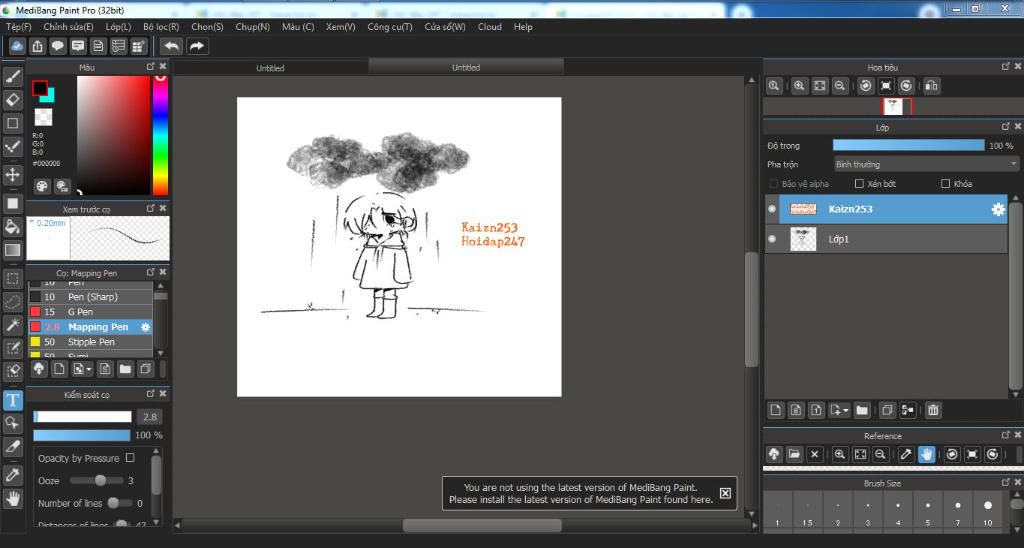Select the G Pen brush
This screenshot has height=548, width=1024.
click(x=90, y=312)
